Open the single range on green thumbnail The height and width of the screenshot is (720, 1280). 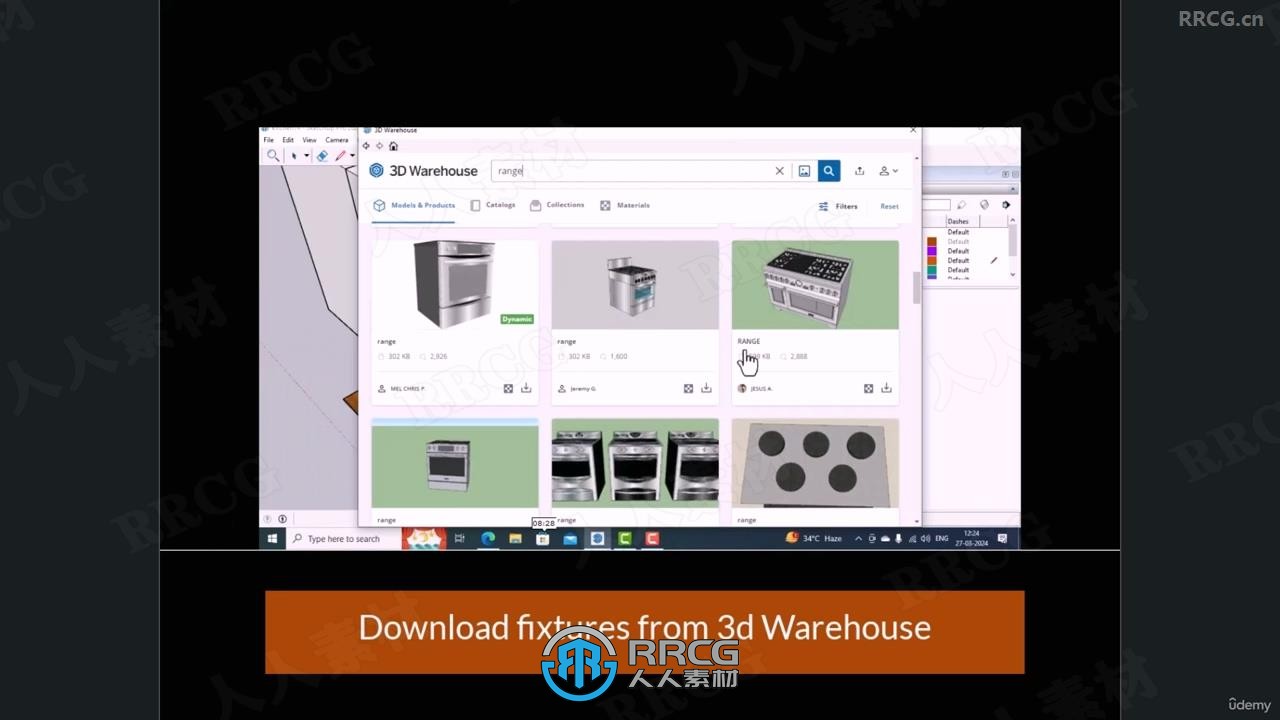[455, 463]
